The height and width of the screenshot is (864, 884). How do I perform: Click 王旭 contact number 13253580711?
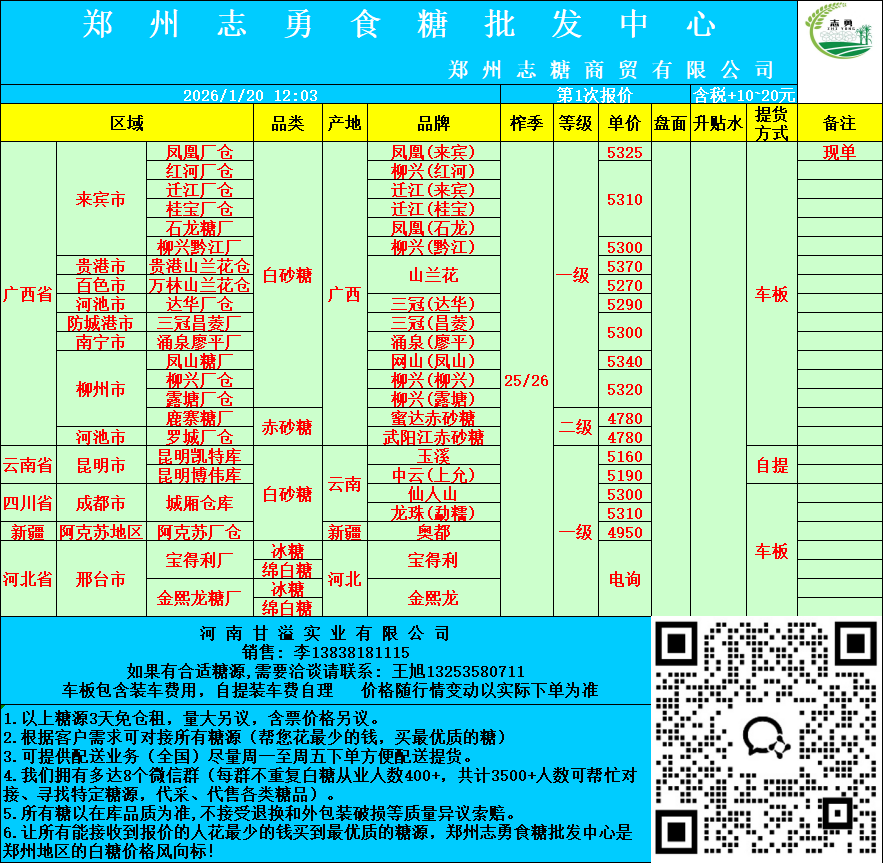pos(470,671)
